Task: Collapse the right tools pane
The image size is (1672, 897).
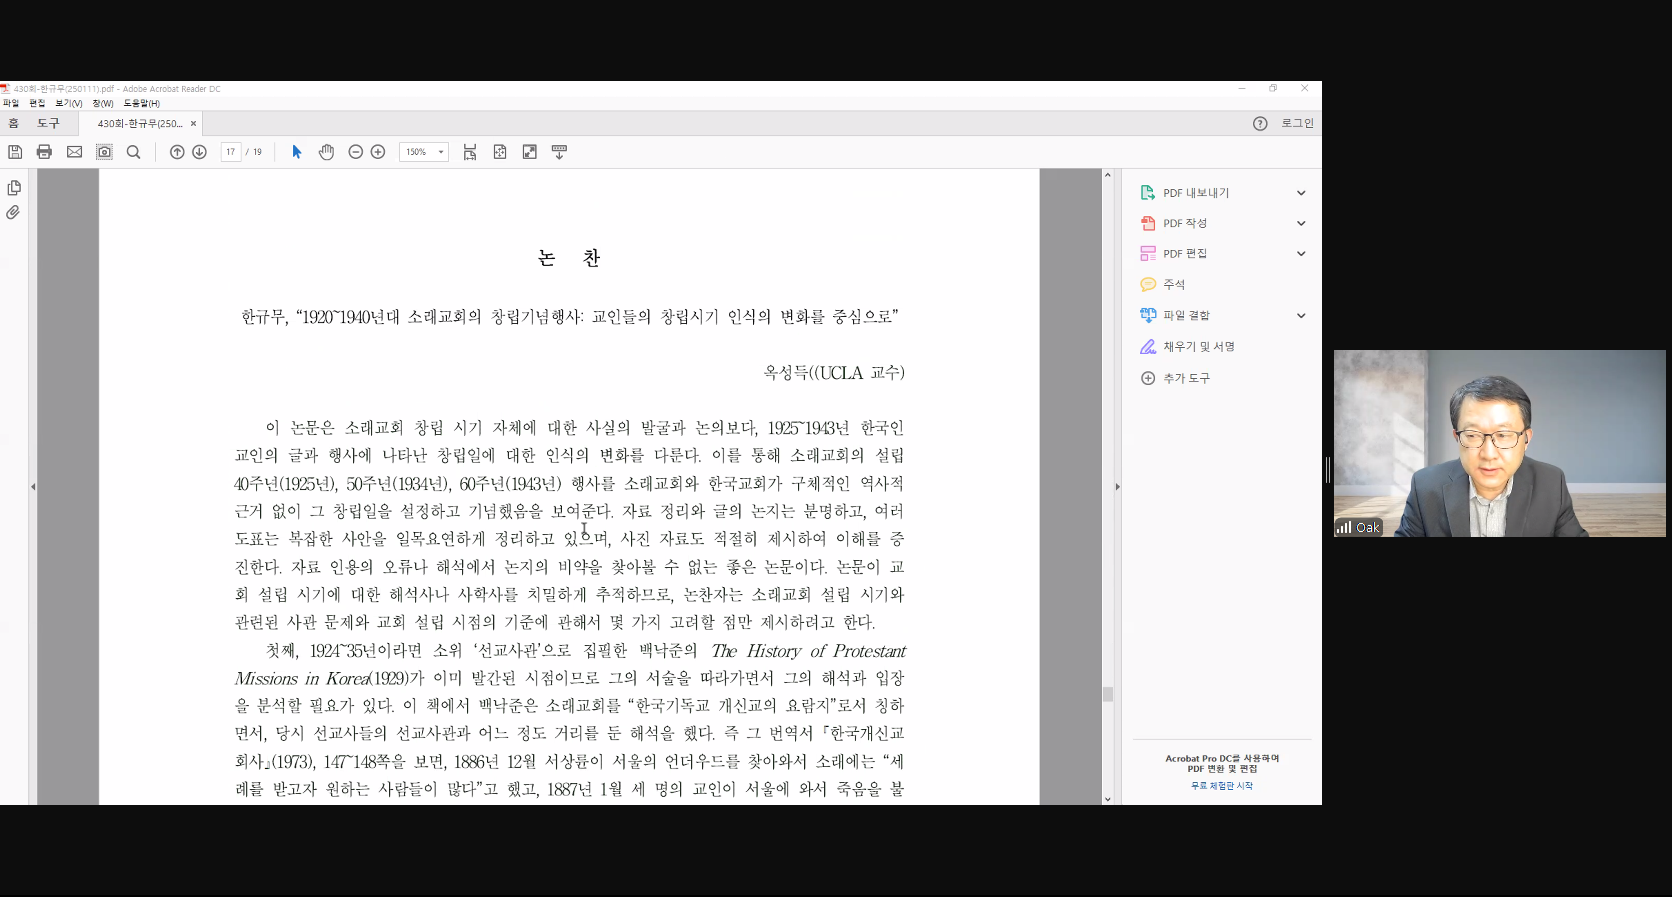Action: click(1117, 487)
